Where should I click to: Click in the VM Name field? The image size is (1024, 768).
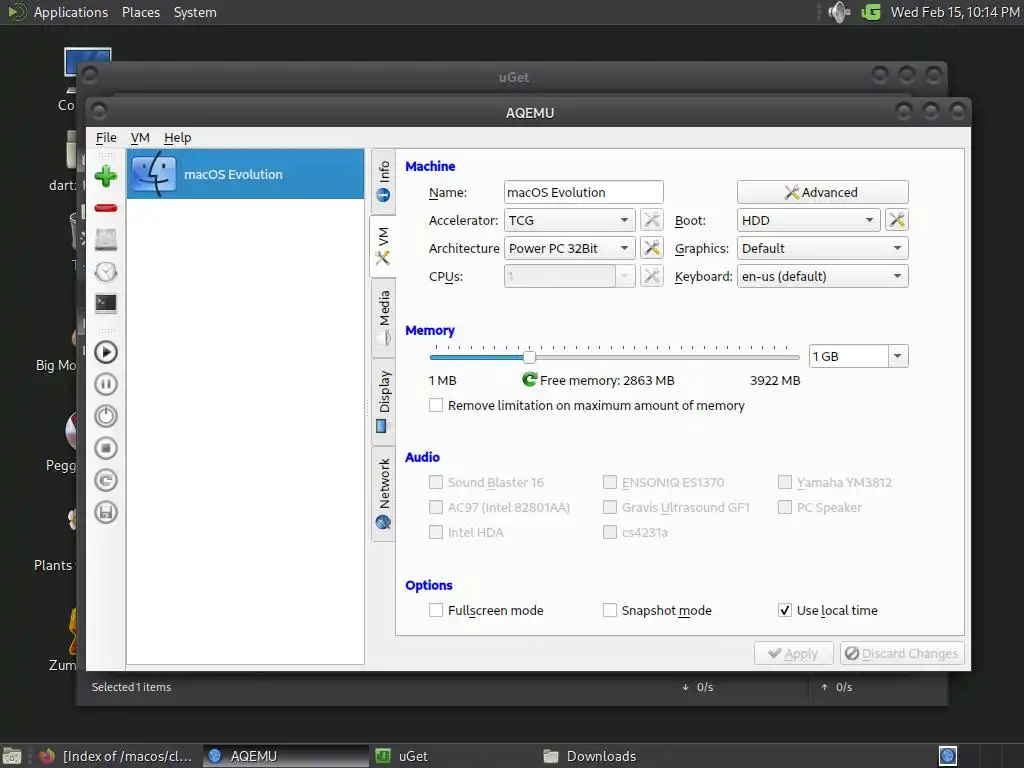pyautogui.click(x=584, y=192)
